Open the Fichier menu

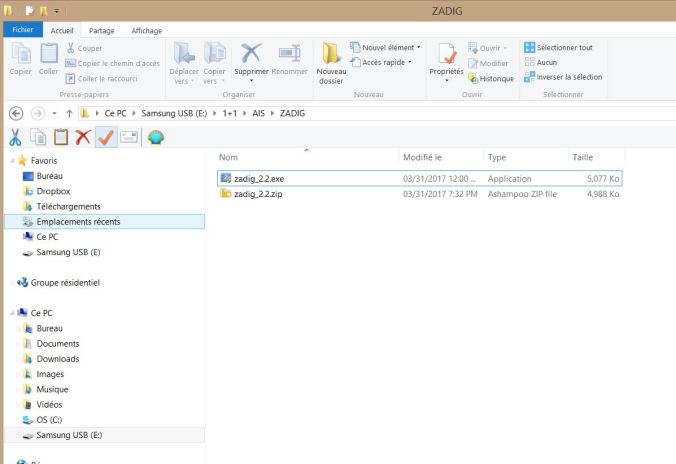point(21,30)
